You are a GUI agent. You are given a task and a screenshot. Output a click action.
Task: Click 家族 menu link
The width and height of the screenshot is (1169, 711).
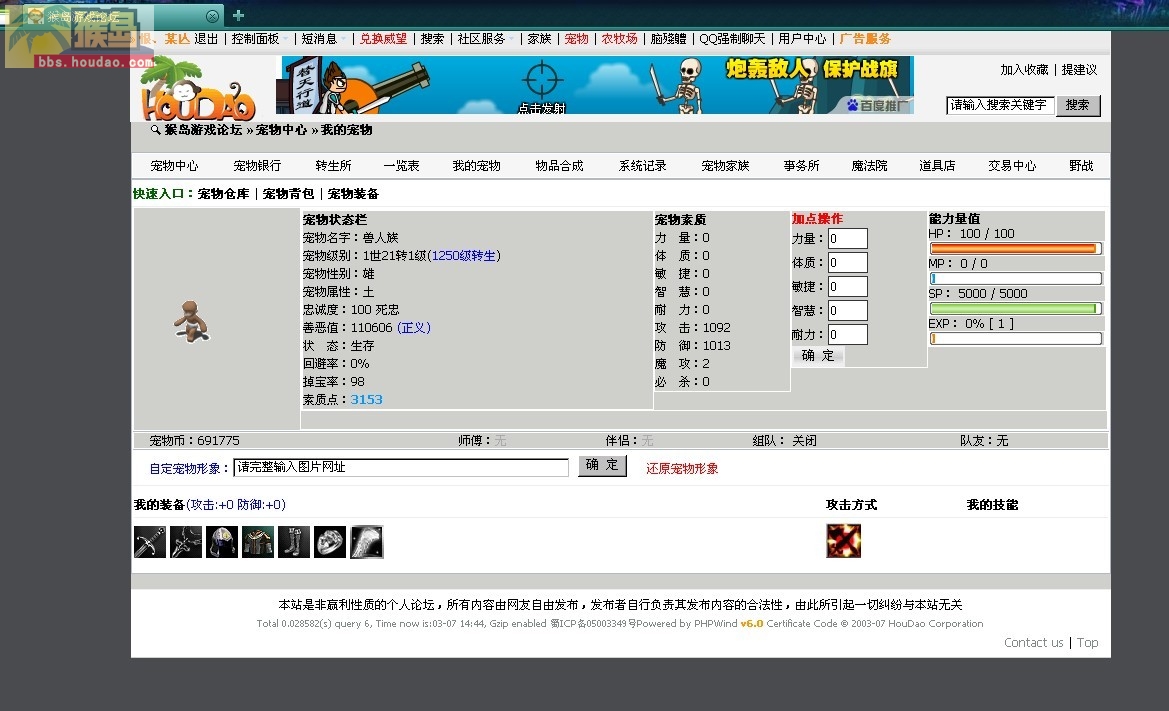coord(539,39)
